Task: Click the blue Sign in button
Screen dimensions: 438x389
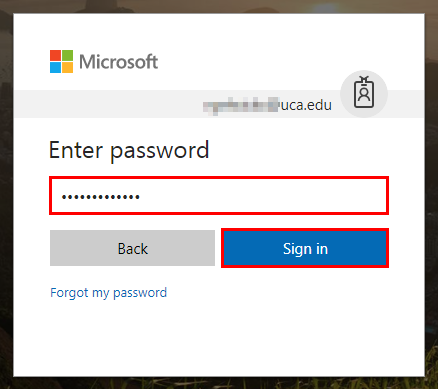Action: coord(305,248)
